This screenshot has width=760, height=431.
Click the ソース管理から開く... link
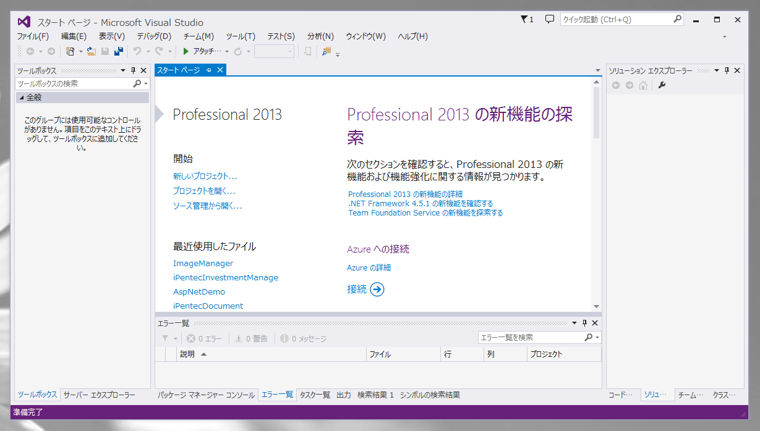click(207, 206)
